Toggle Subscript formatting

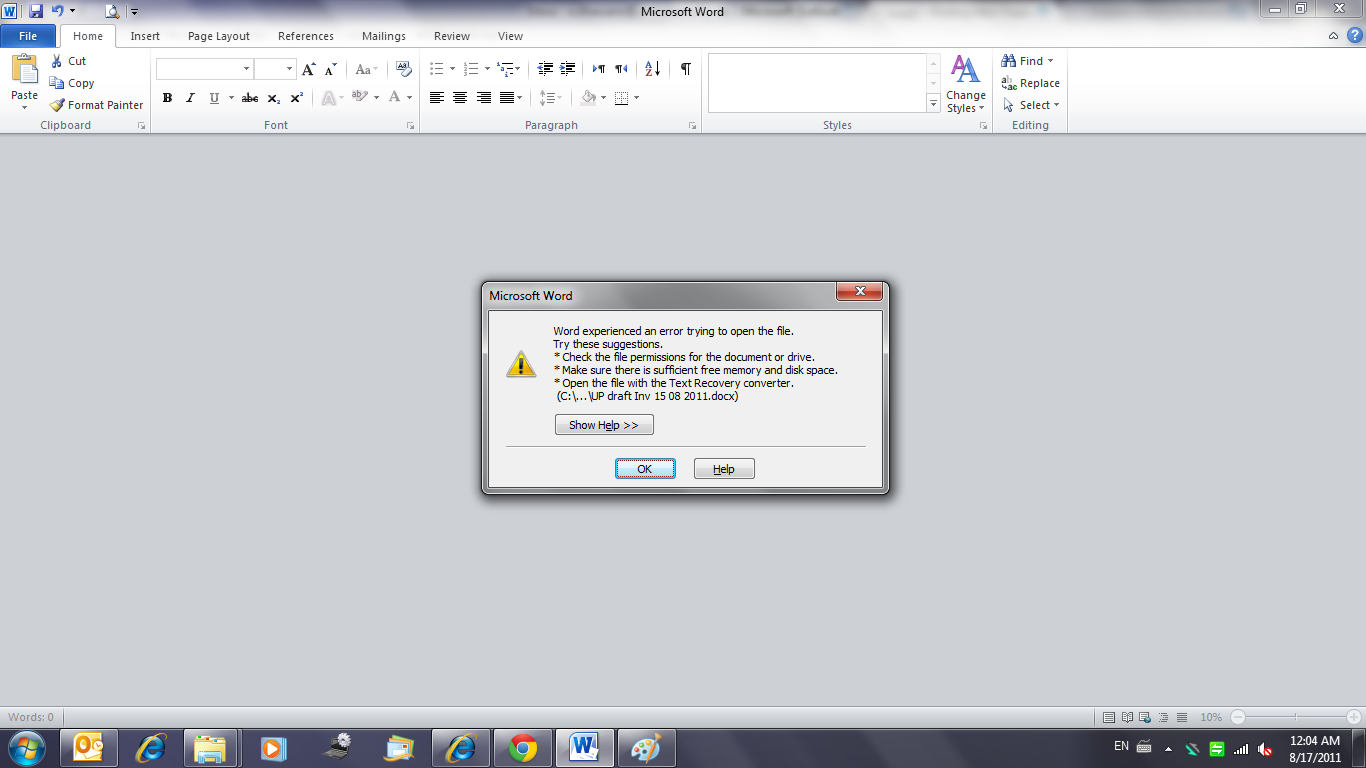tap(274, 98)
